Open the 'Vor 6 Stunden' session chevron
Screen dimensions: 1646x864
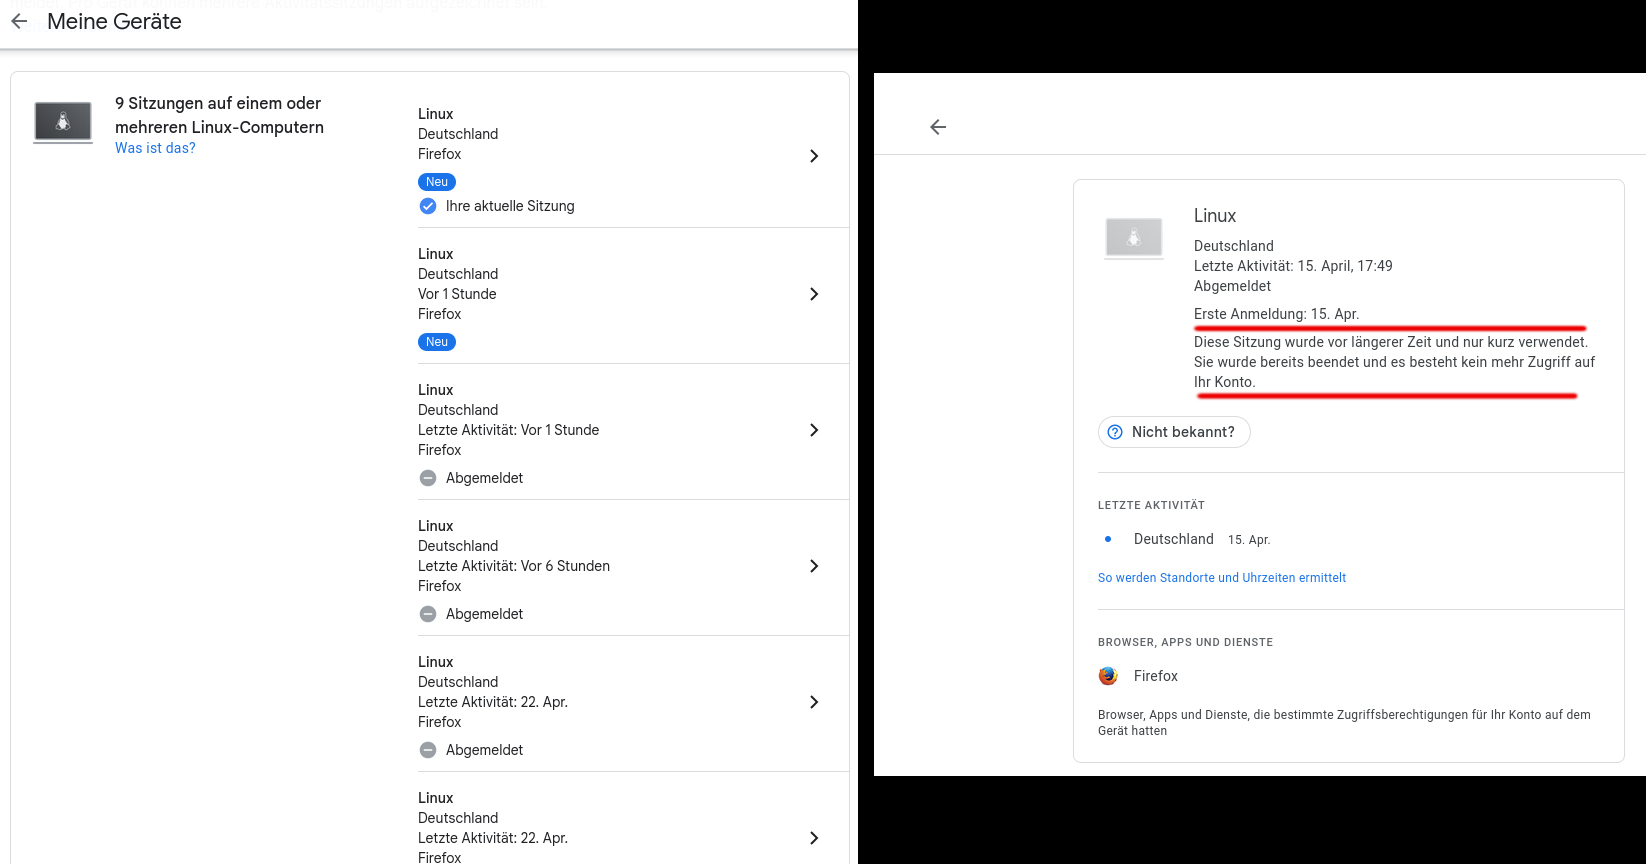pos(814,566)
